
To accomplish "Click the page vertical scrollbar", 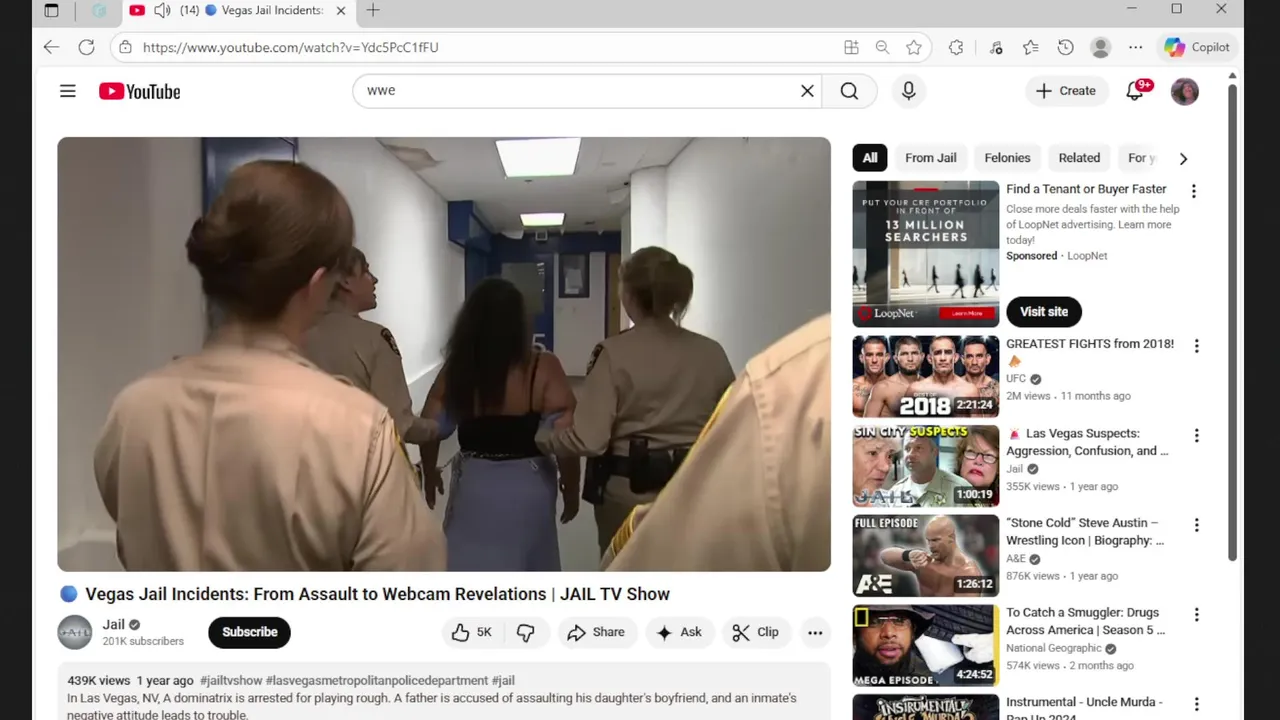I will 1232,322.
